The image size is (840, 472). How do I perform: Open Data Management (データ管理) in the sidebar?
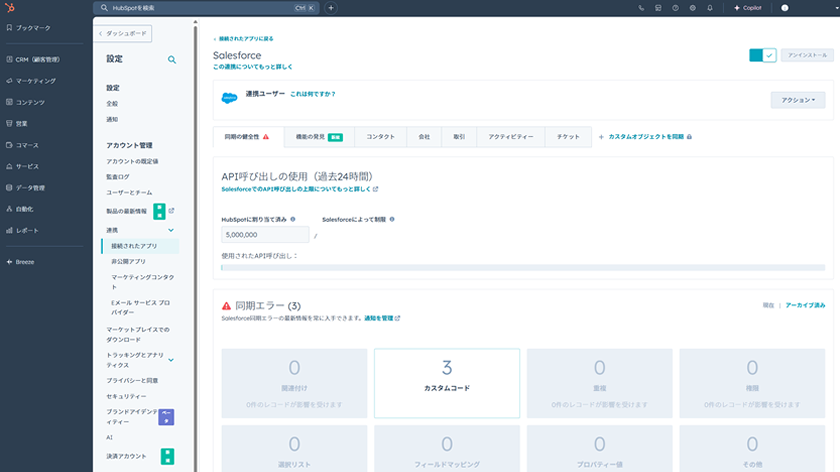(25, 188)
